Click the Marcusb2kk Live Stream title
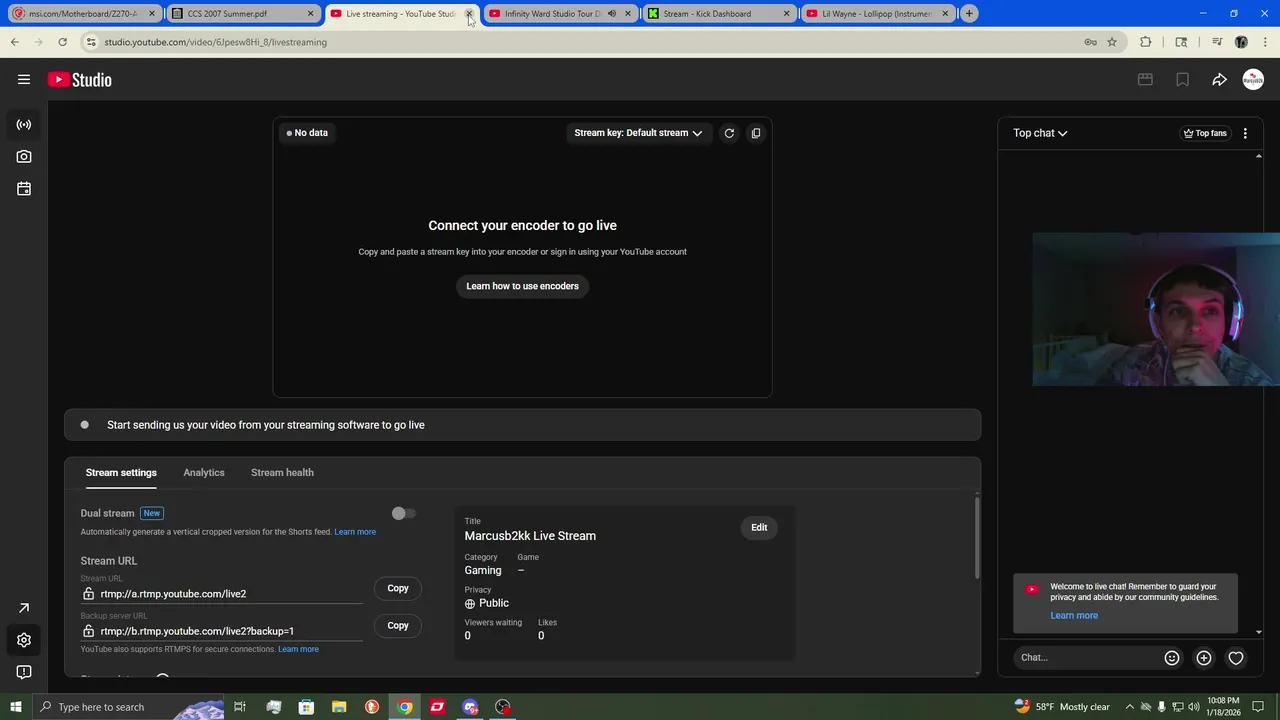 pos(530,536)
